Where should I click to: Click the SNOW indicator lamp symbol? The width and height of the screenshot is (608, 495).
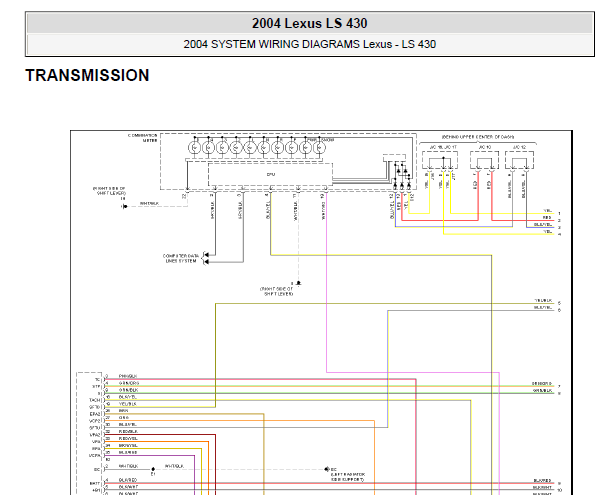320,148
